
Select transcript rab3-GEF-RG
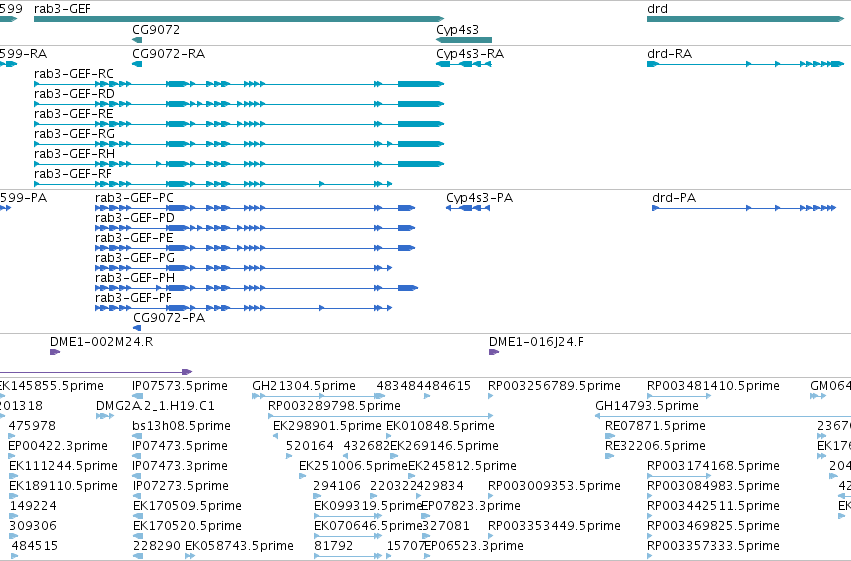click(x=239, y=144)
